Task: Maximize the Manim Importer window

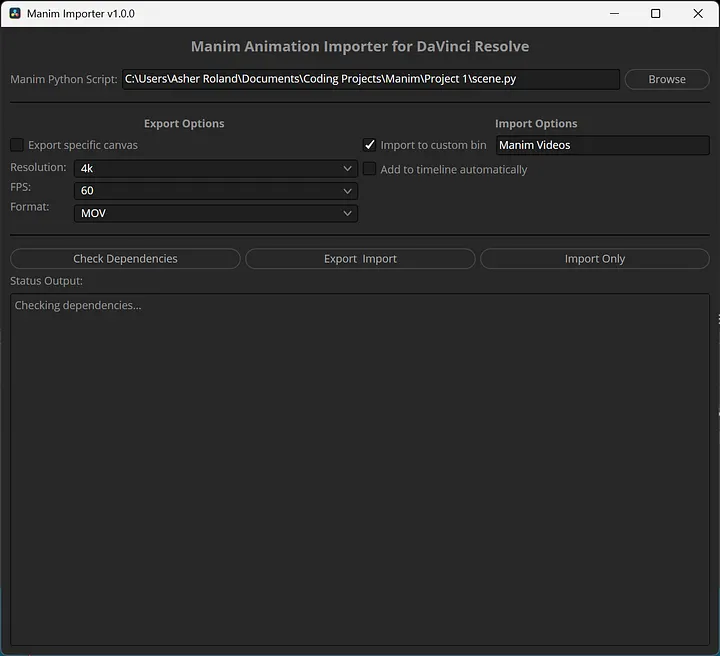Action: pos(656,13)
